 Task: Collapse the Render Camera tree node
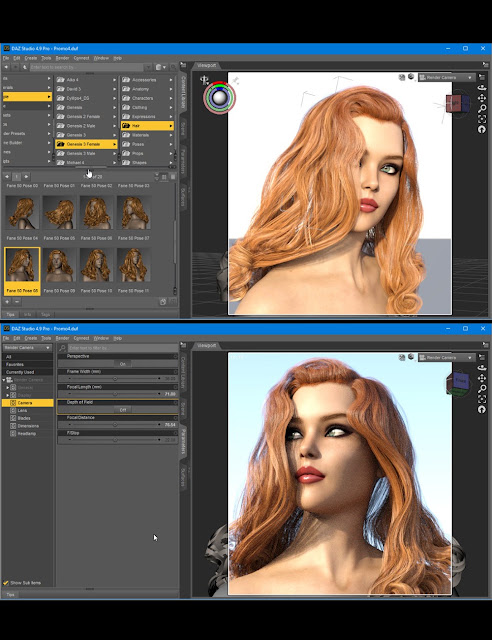coord(4,380)
